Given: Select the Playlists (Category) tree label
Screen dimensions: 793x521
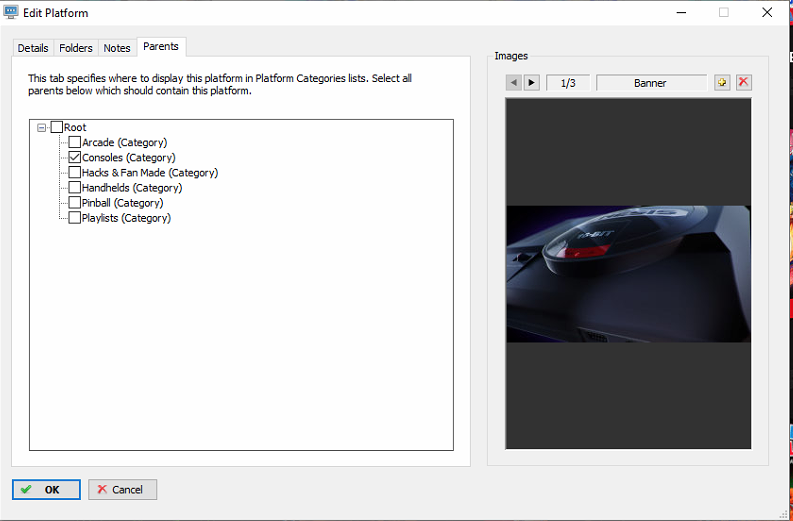Looking at the screenshot, I should (126, 219).
